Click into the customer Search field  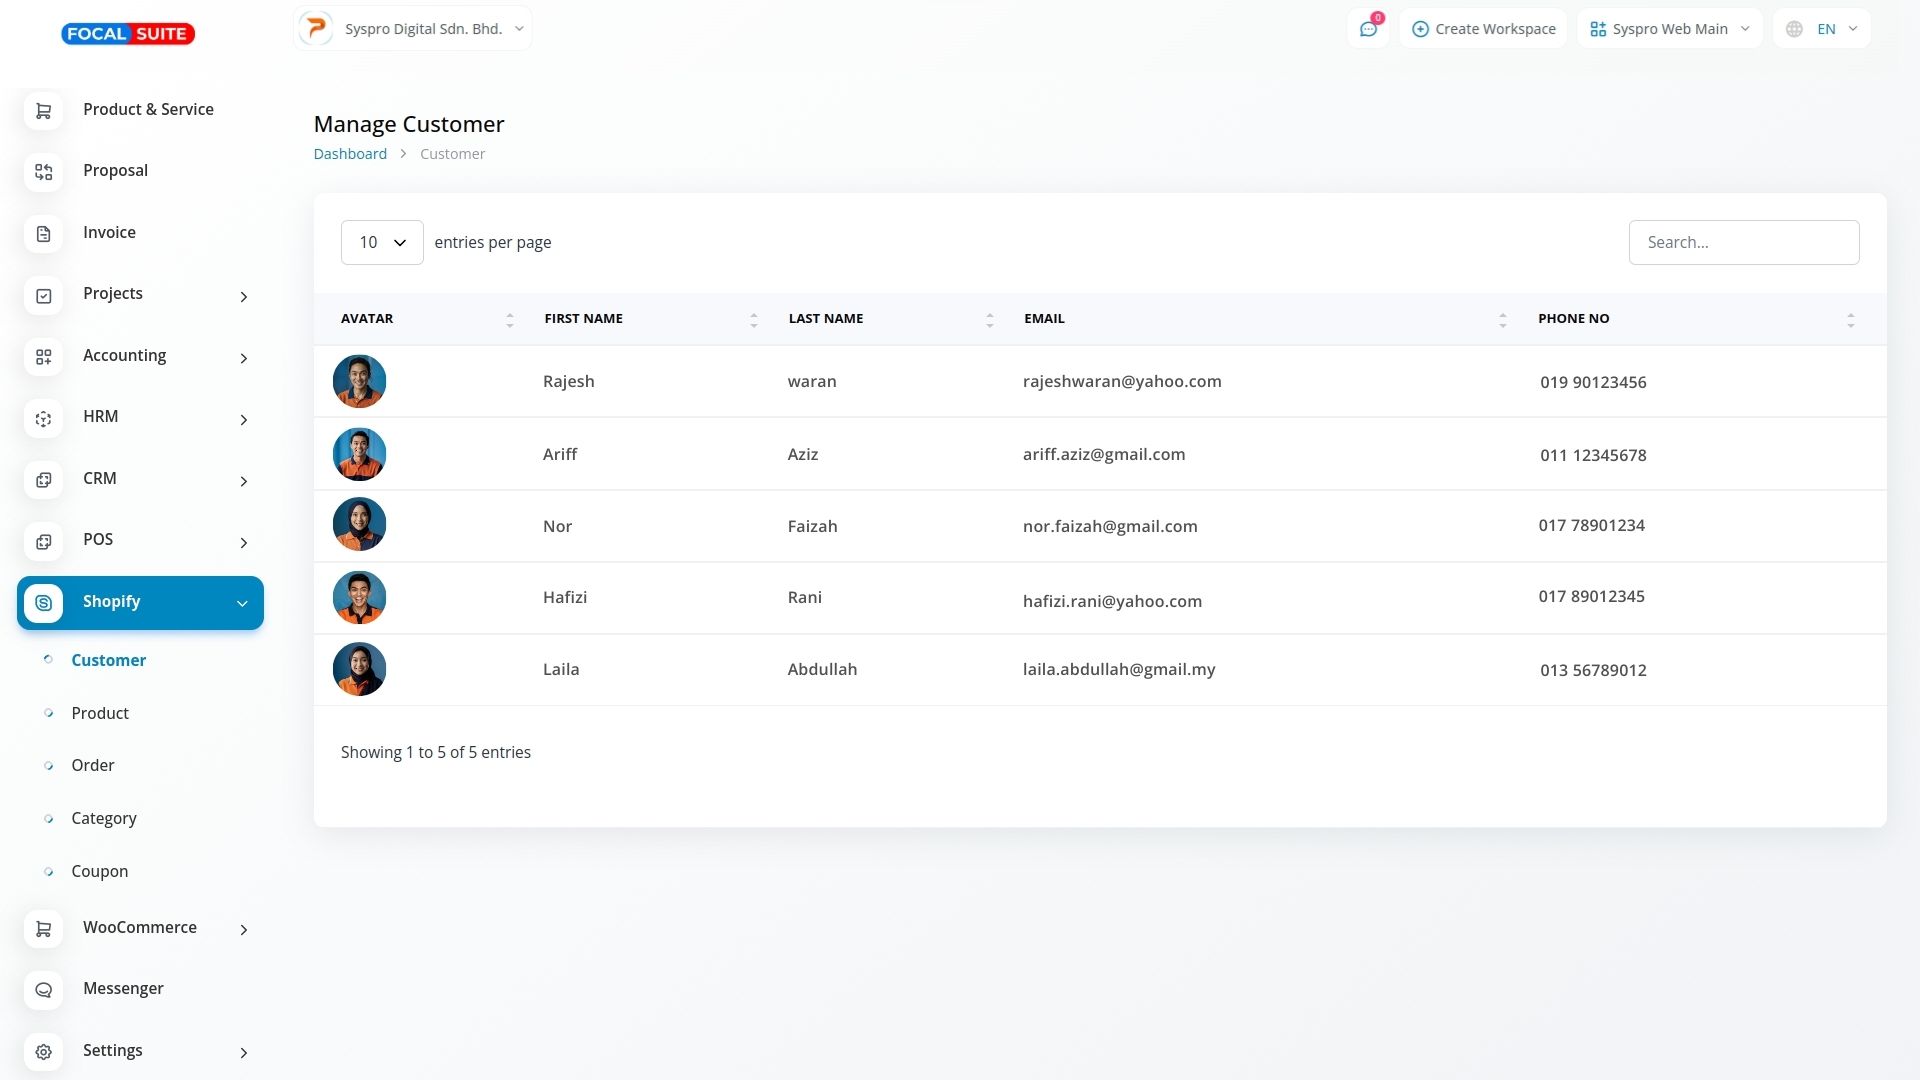pyautogui.click(x=1743, y=243)
